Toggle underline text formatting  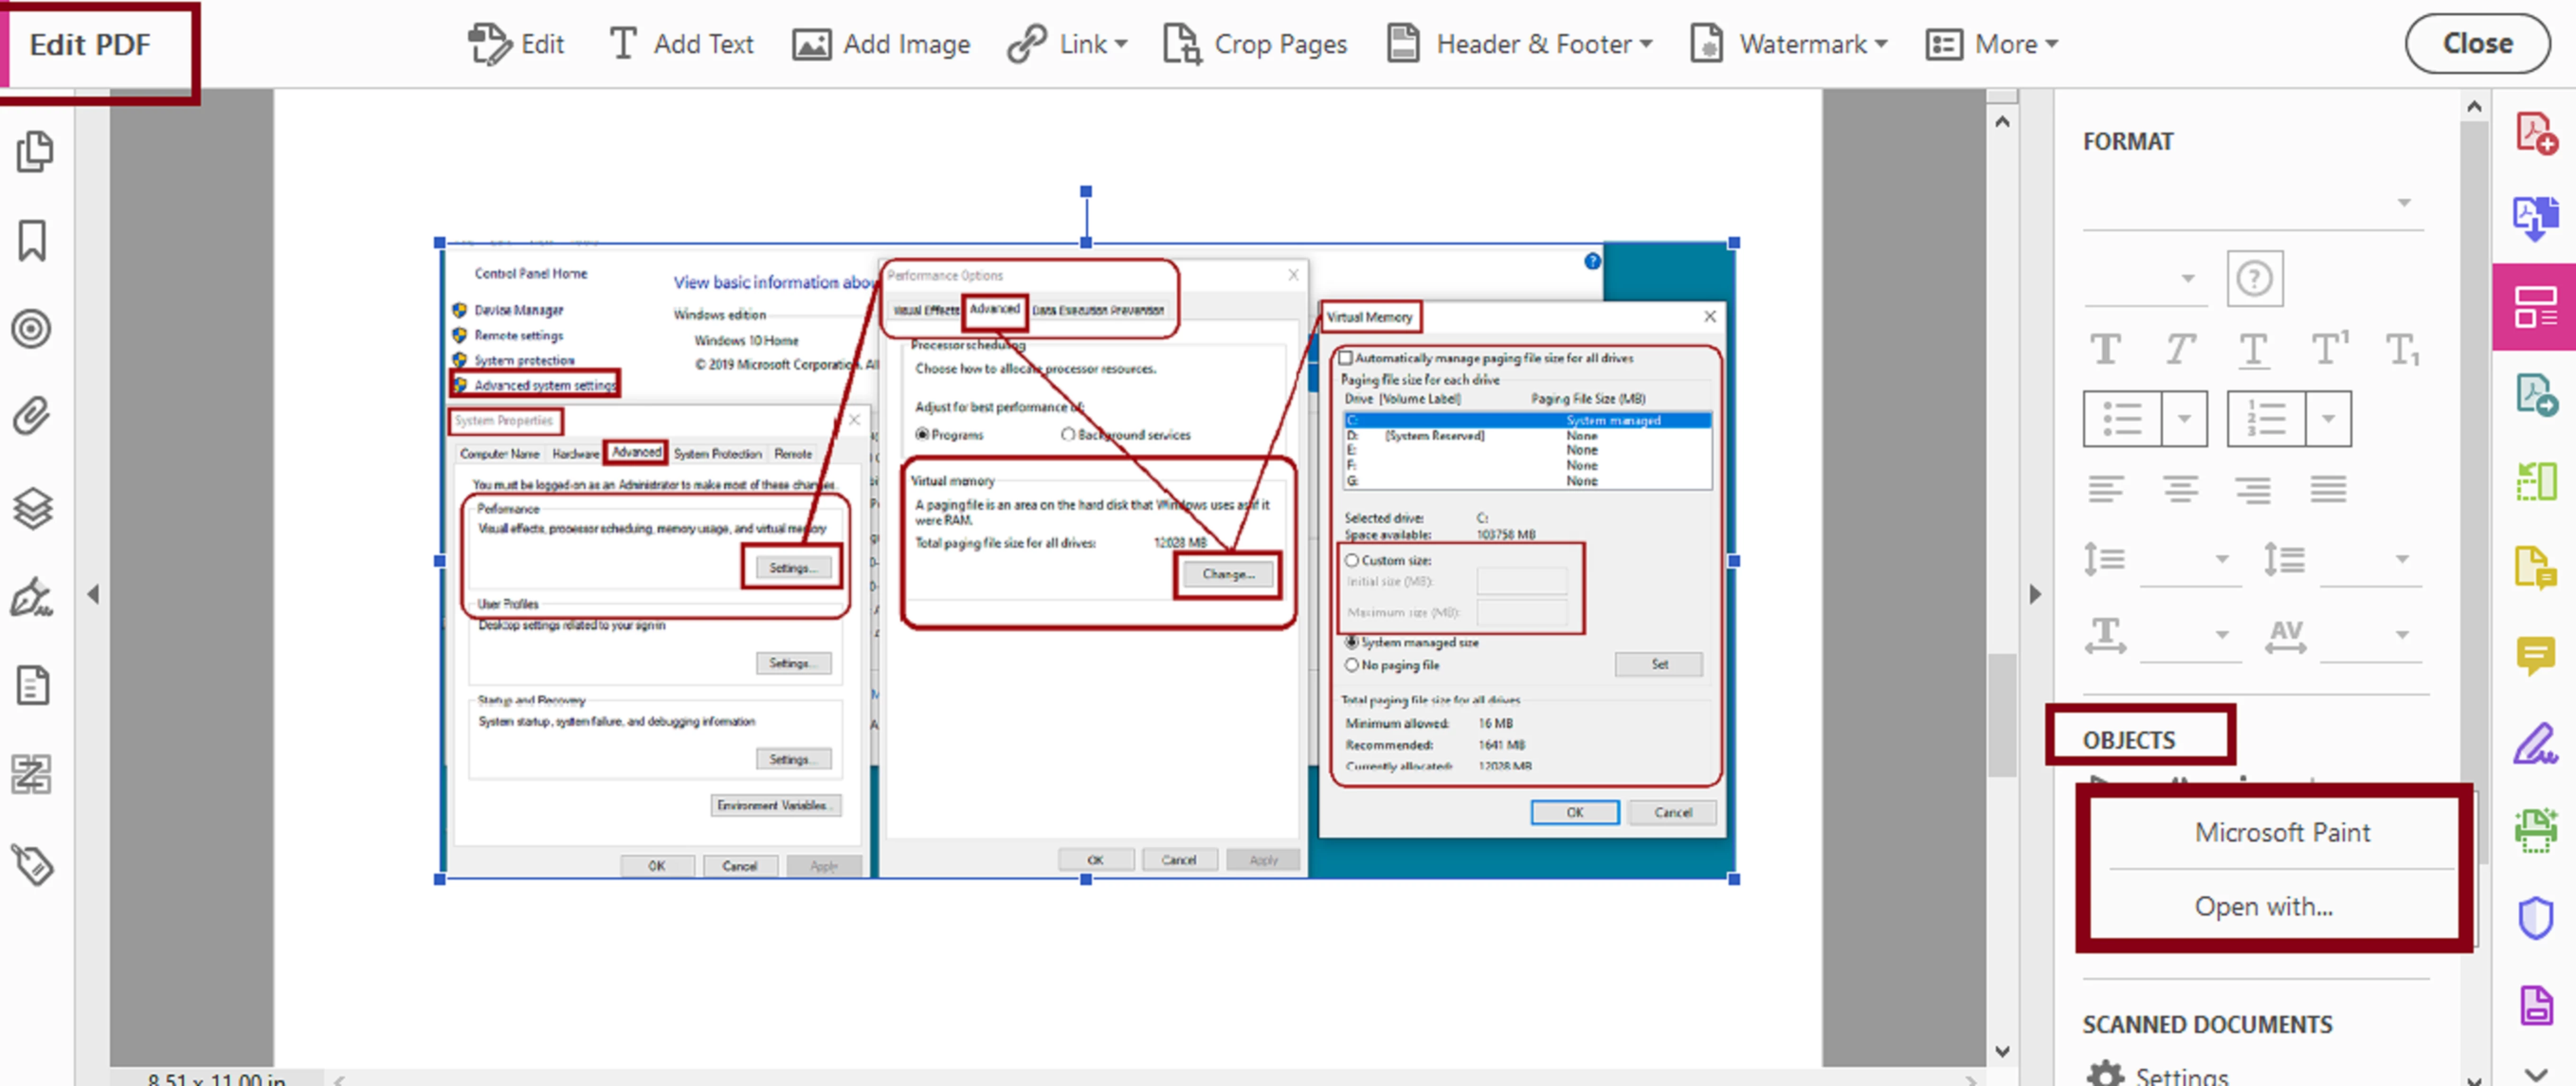tap(2253, 350)
